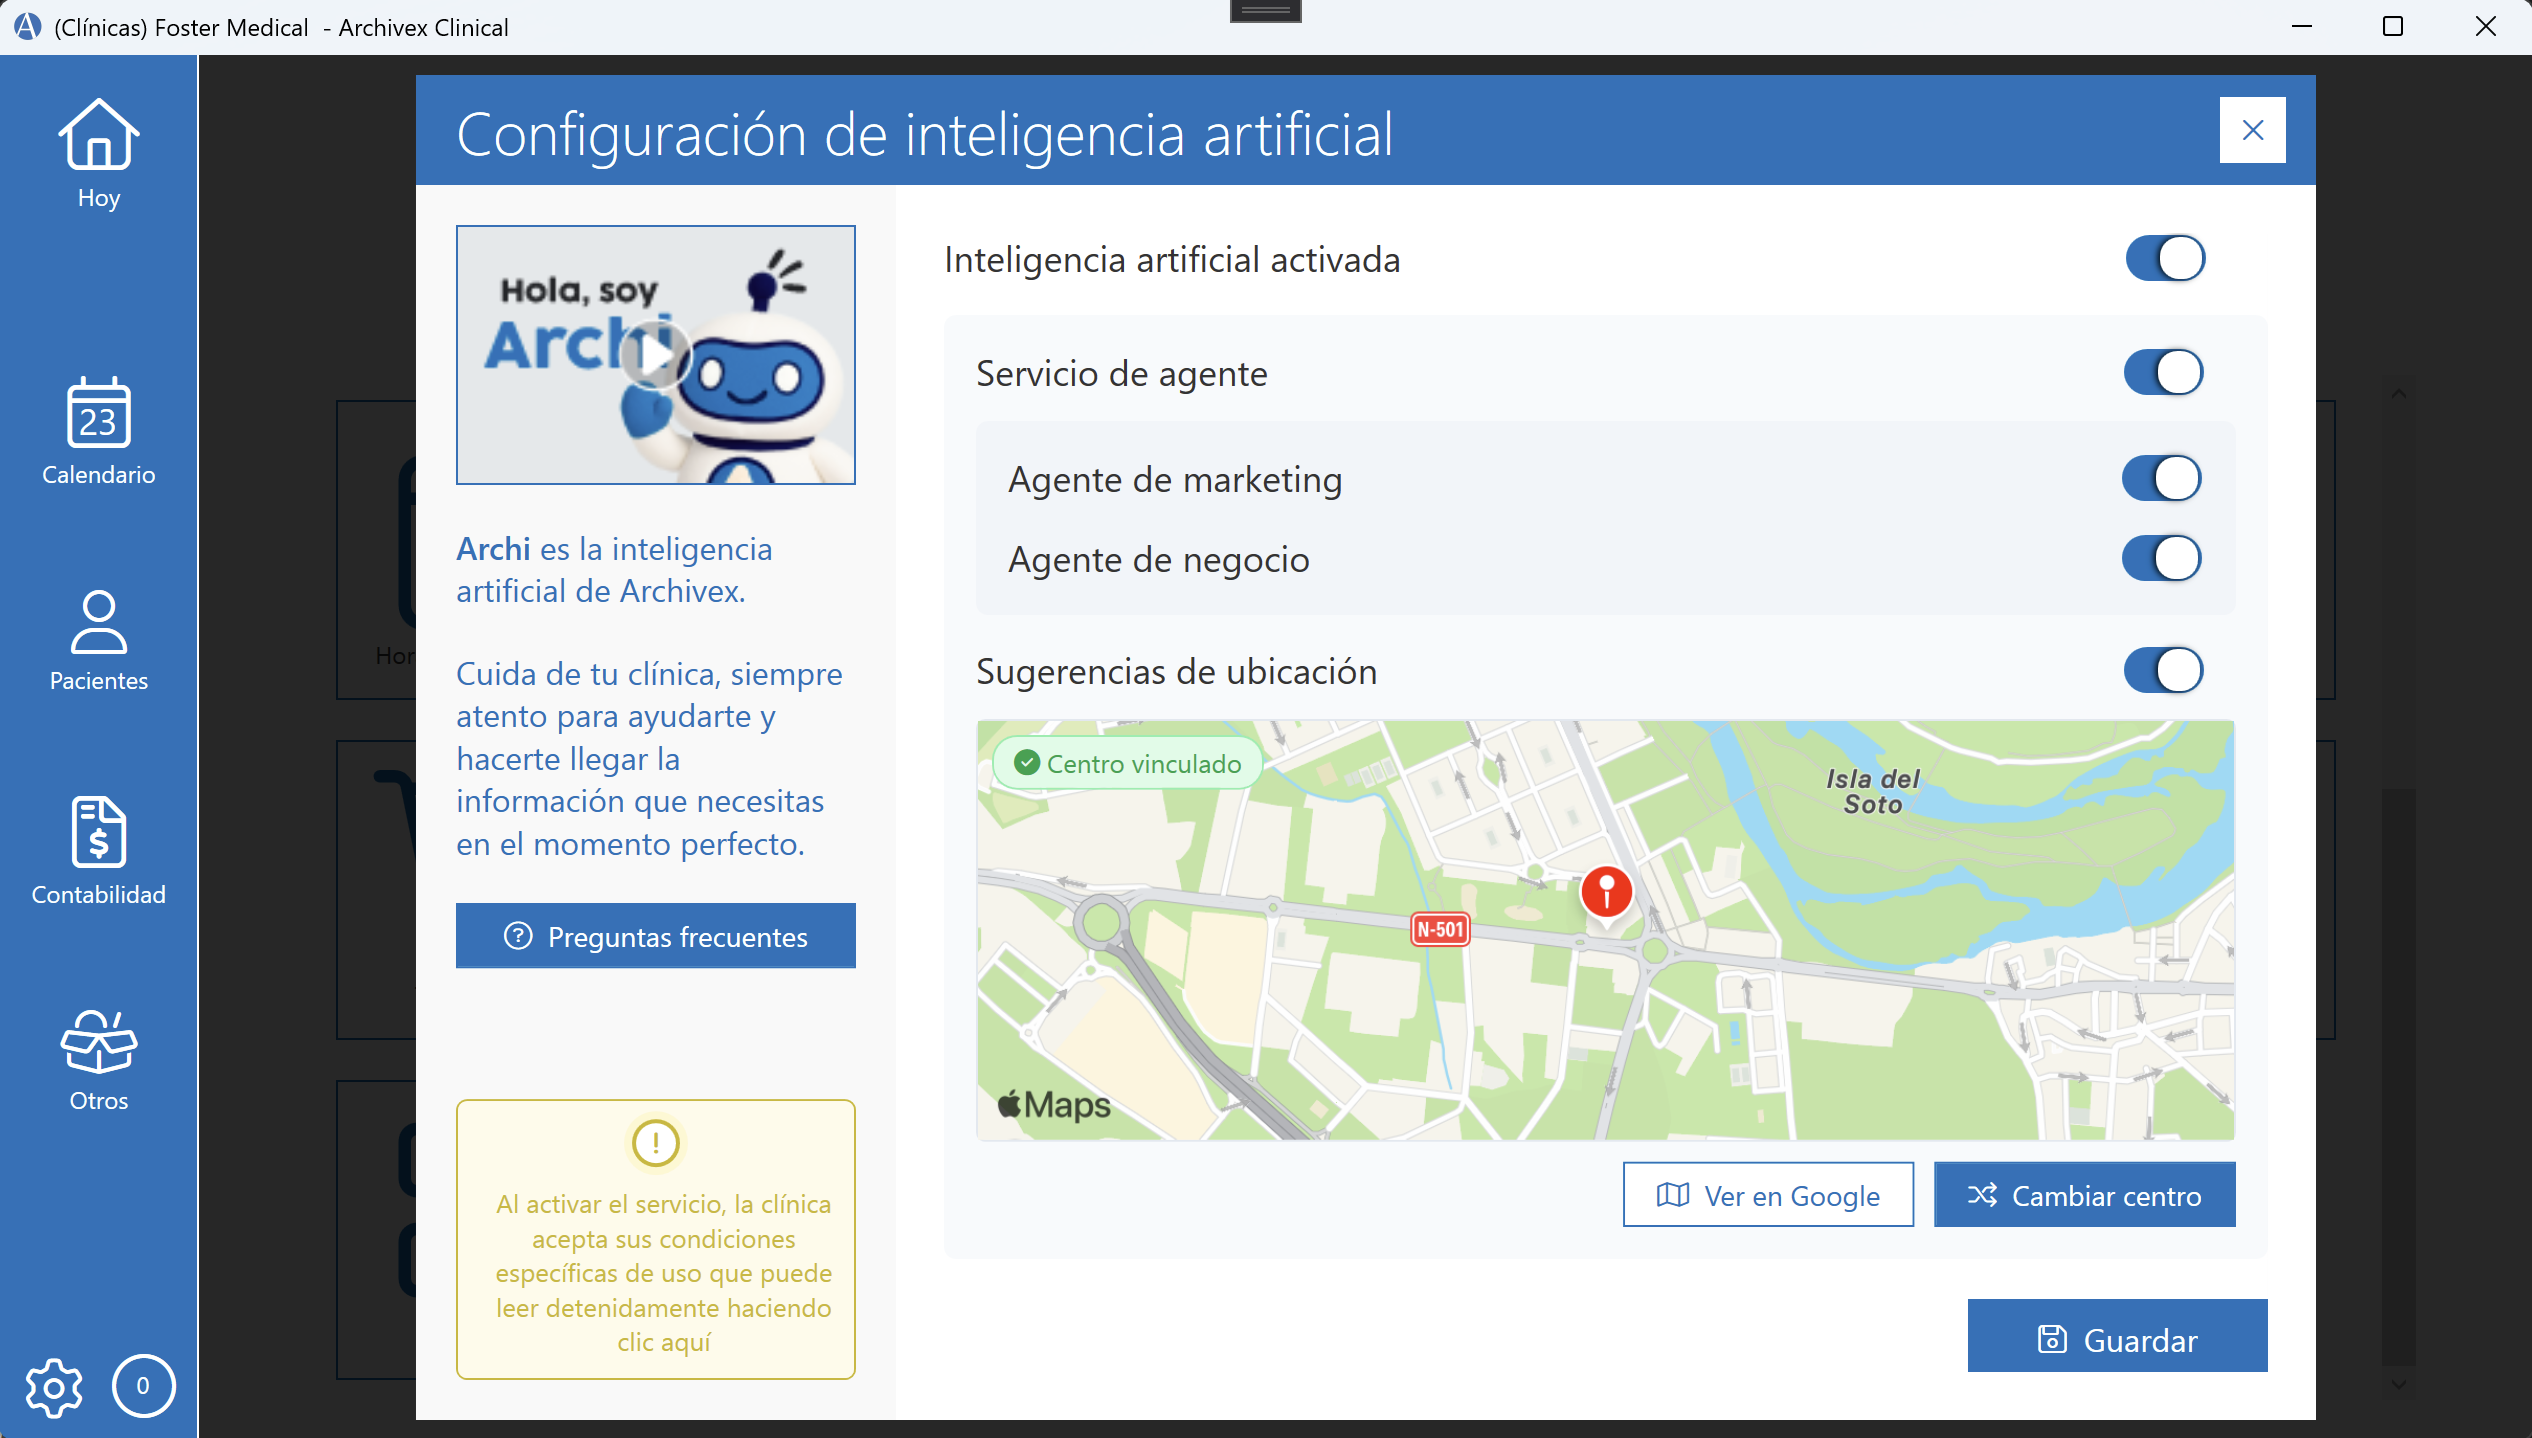Click the warning icon in yellow notice
2532x1438 pixels.
click(655, 1143)
